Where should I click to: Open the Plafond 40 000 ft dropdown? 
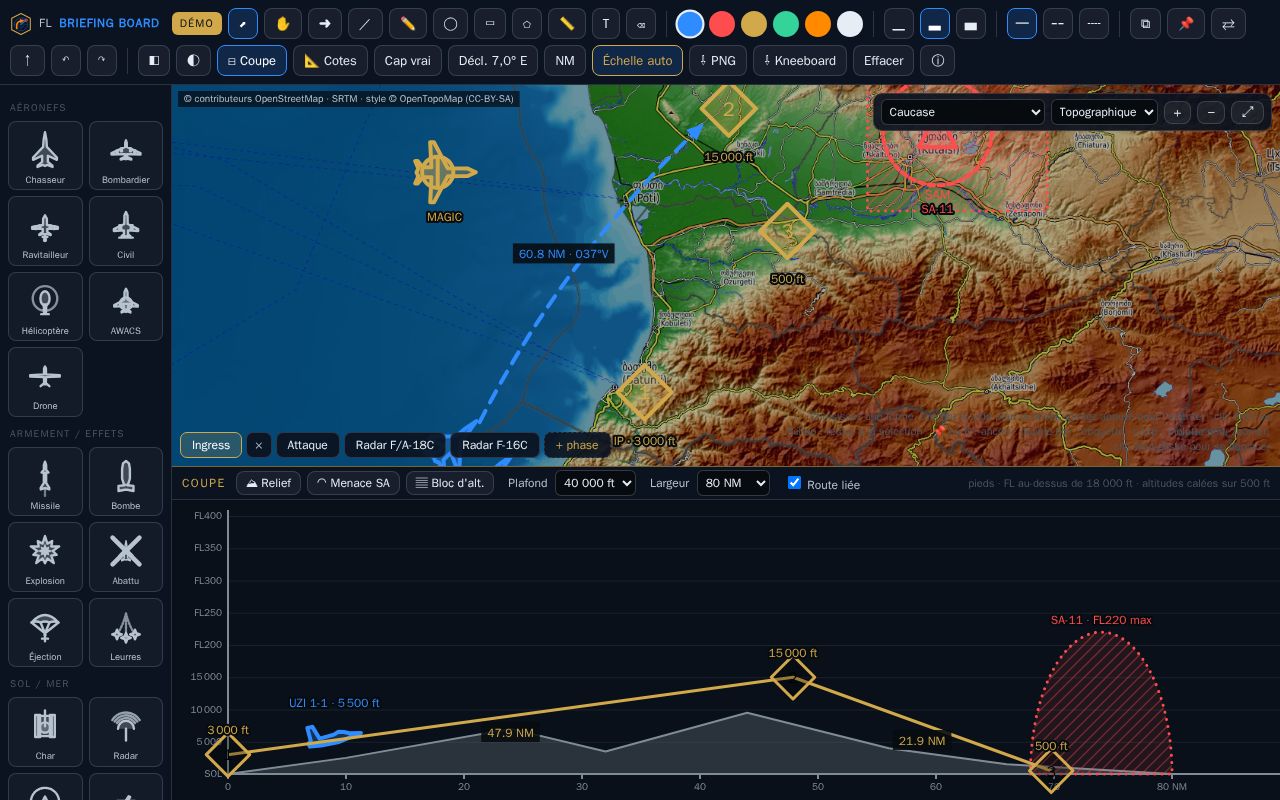pyautogui.click(x=595, y=483)
